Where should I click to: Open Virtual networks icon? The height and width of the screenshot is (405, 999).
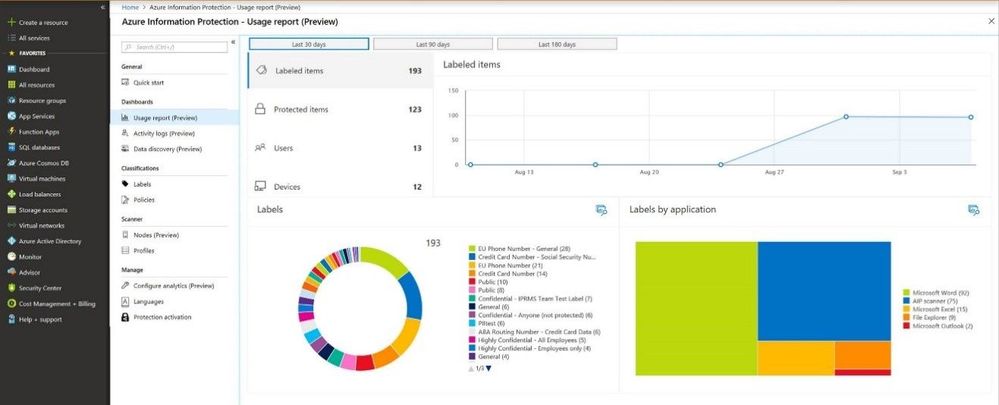click(x=11, y=225)
